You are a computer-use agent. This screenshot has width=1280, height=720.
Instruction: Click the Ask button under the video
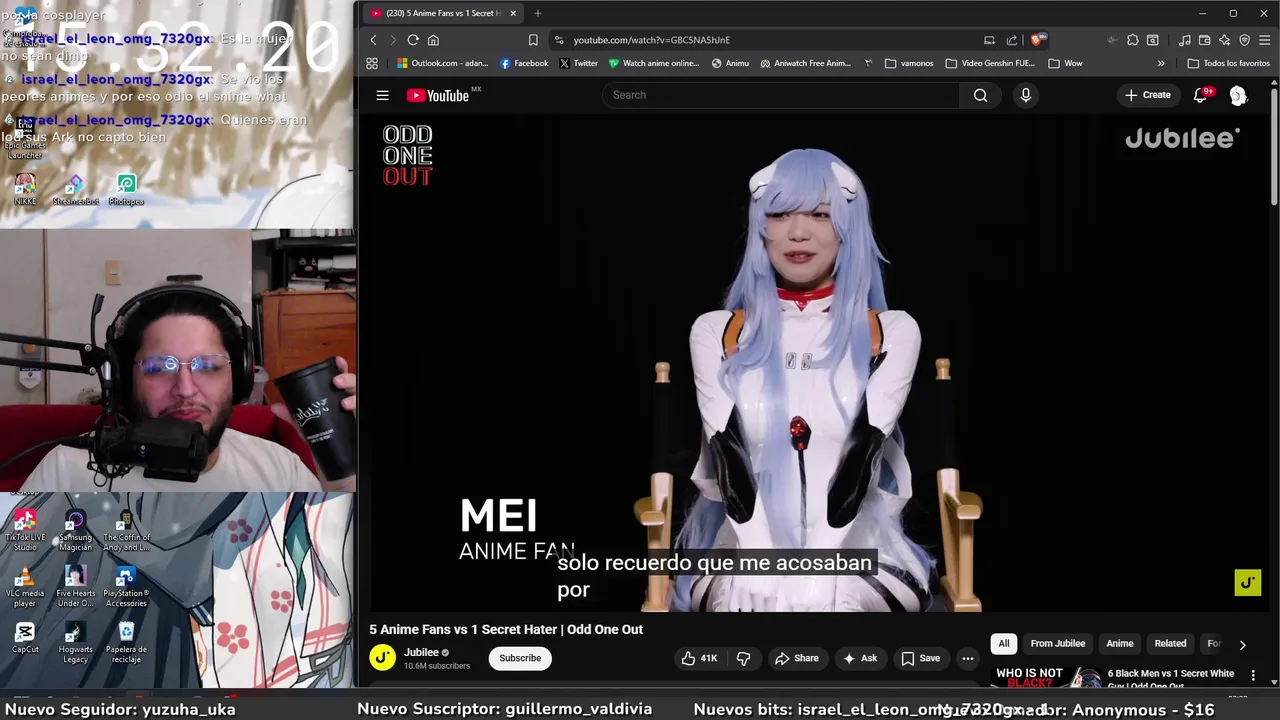coord(860,658)
